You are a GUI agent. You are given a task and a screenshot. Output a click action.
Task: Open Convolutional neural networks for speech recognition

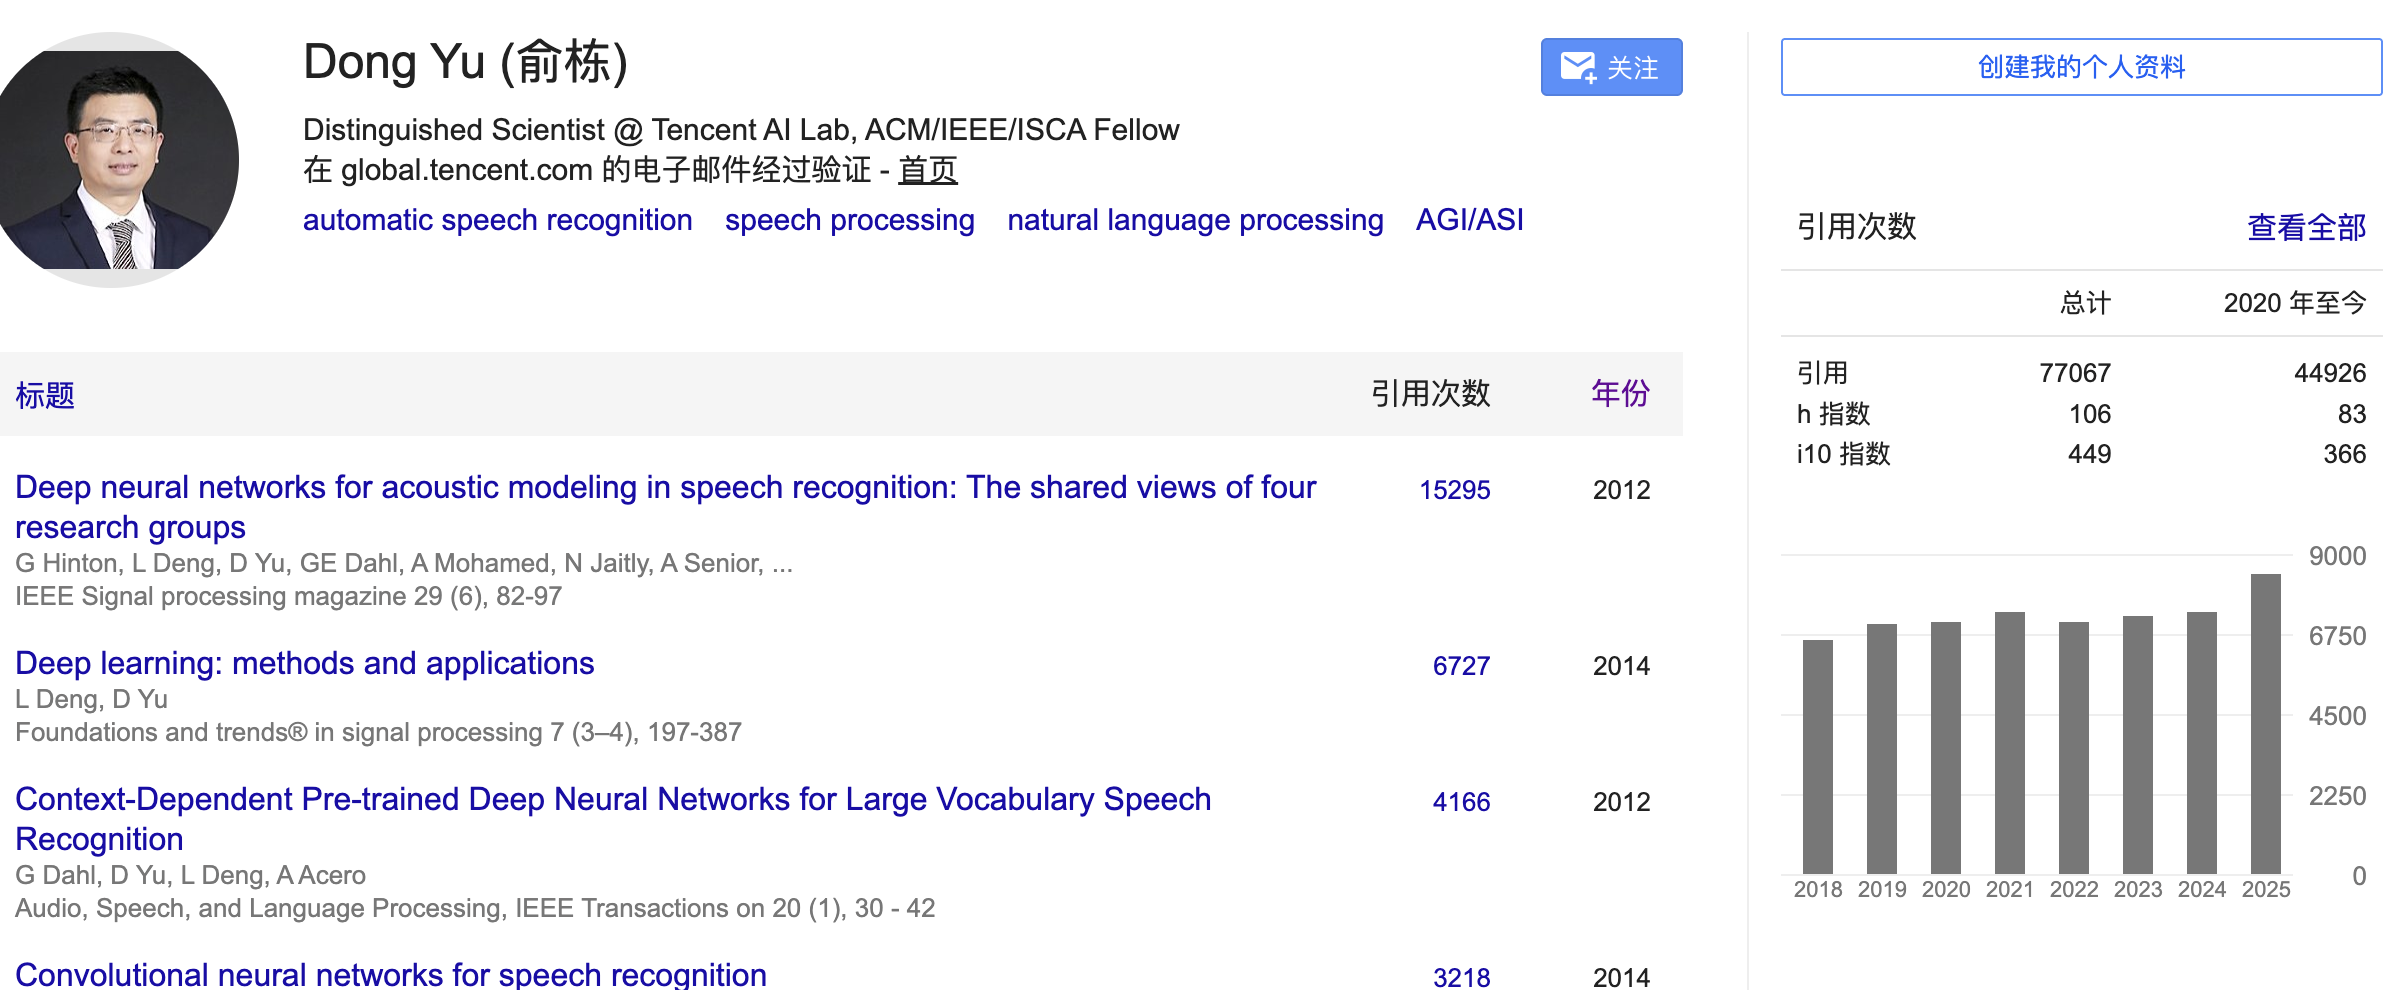(390, 974)
